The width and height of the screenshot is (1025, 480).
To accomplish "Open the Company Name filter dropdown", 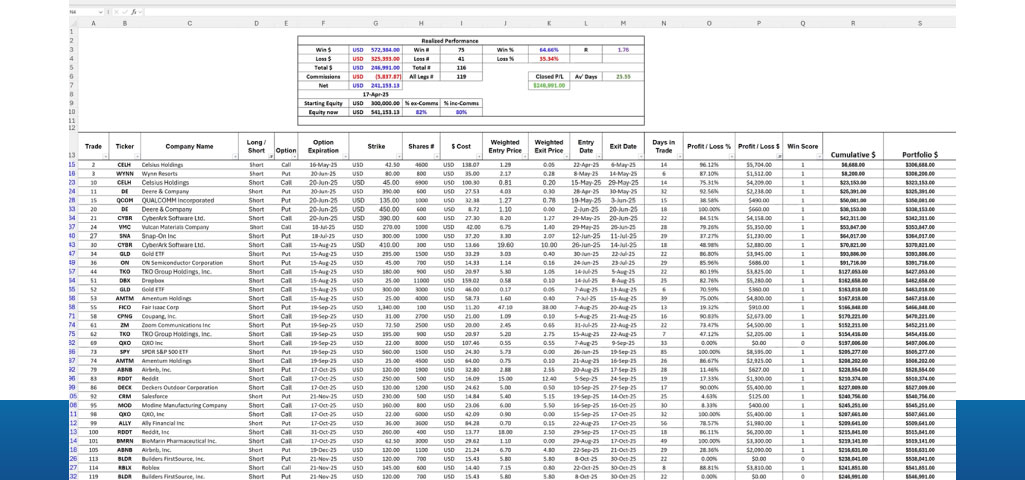I will tap(237, 156).
